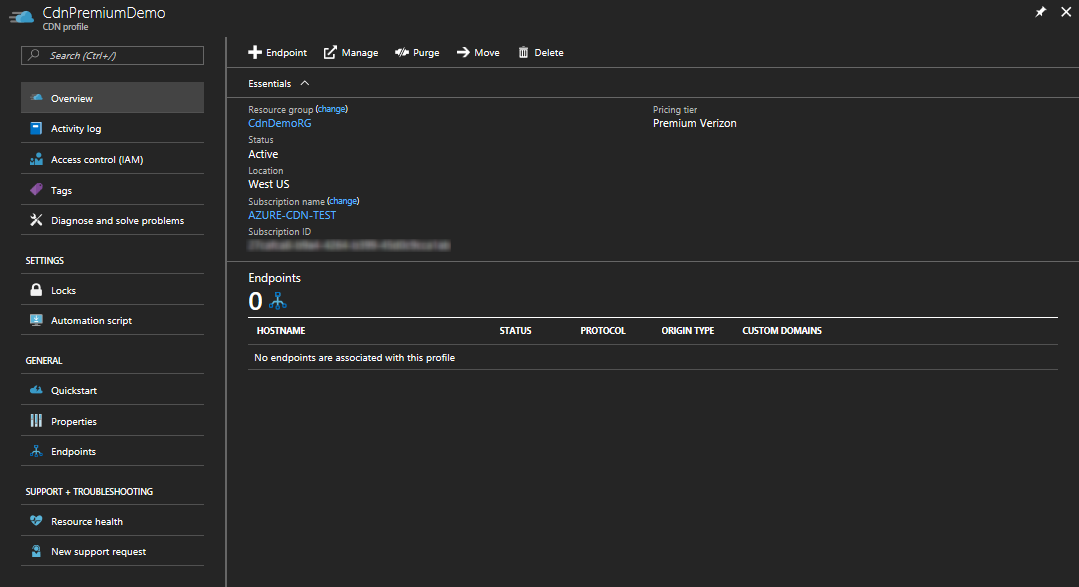Collapse the Essentials section chevron

tap(305, 83)
